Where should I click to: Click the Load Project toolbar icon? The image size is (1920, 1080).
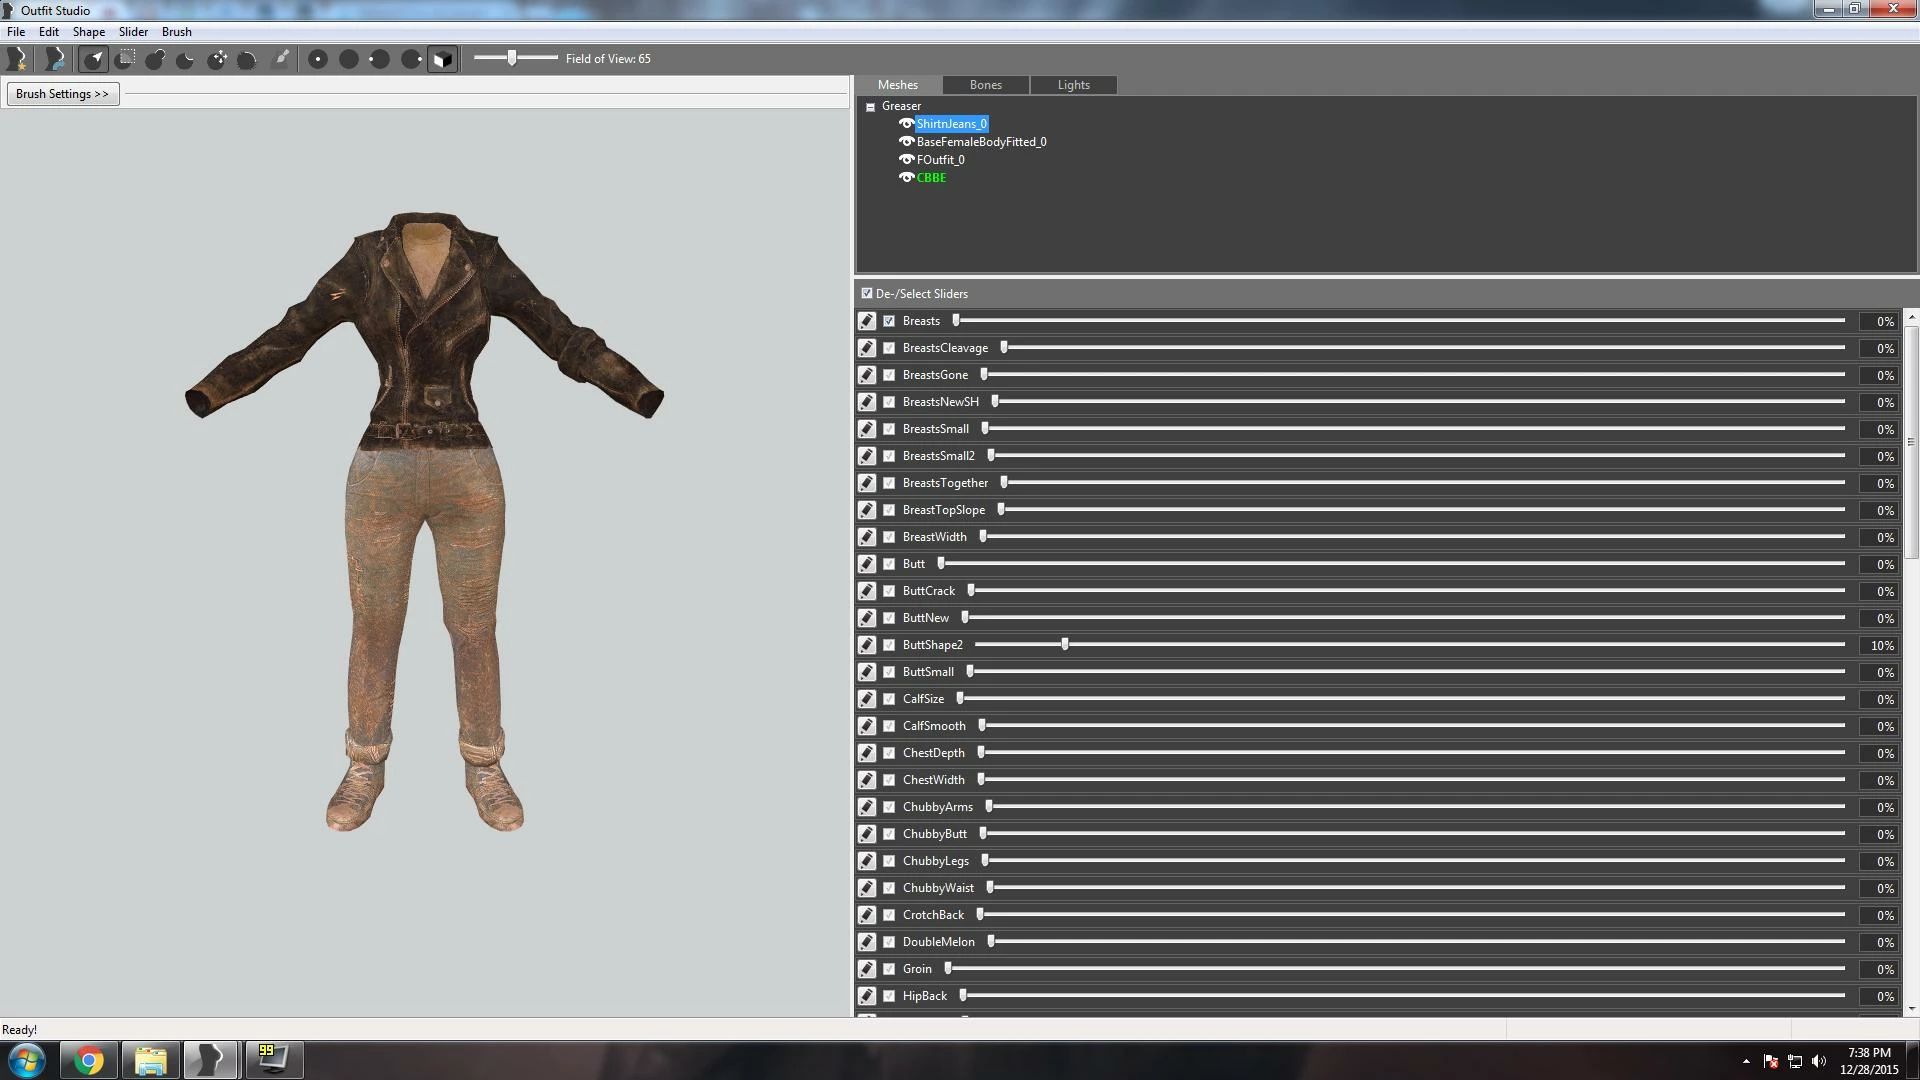55,59
